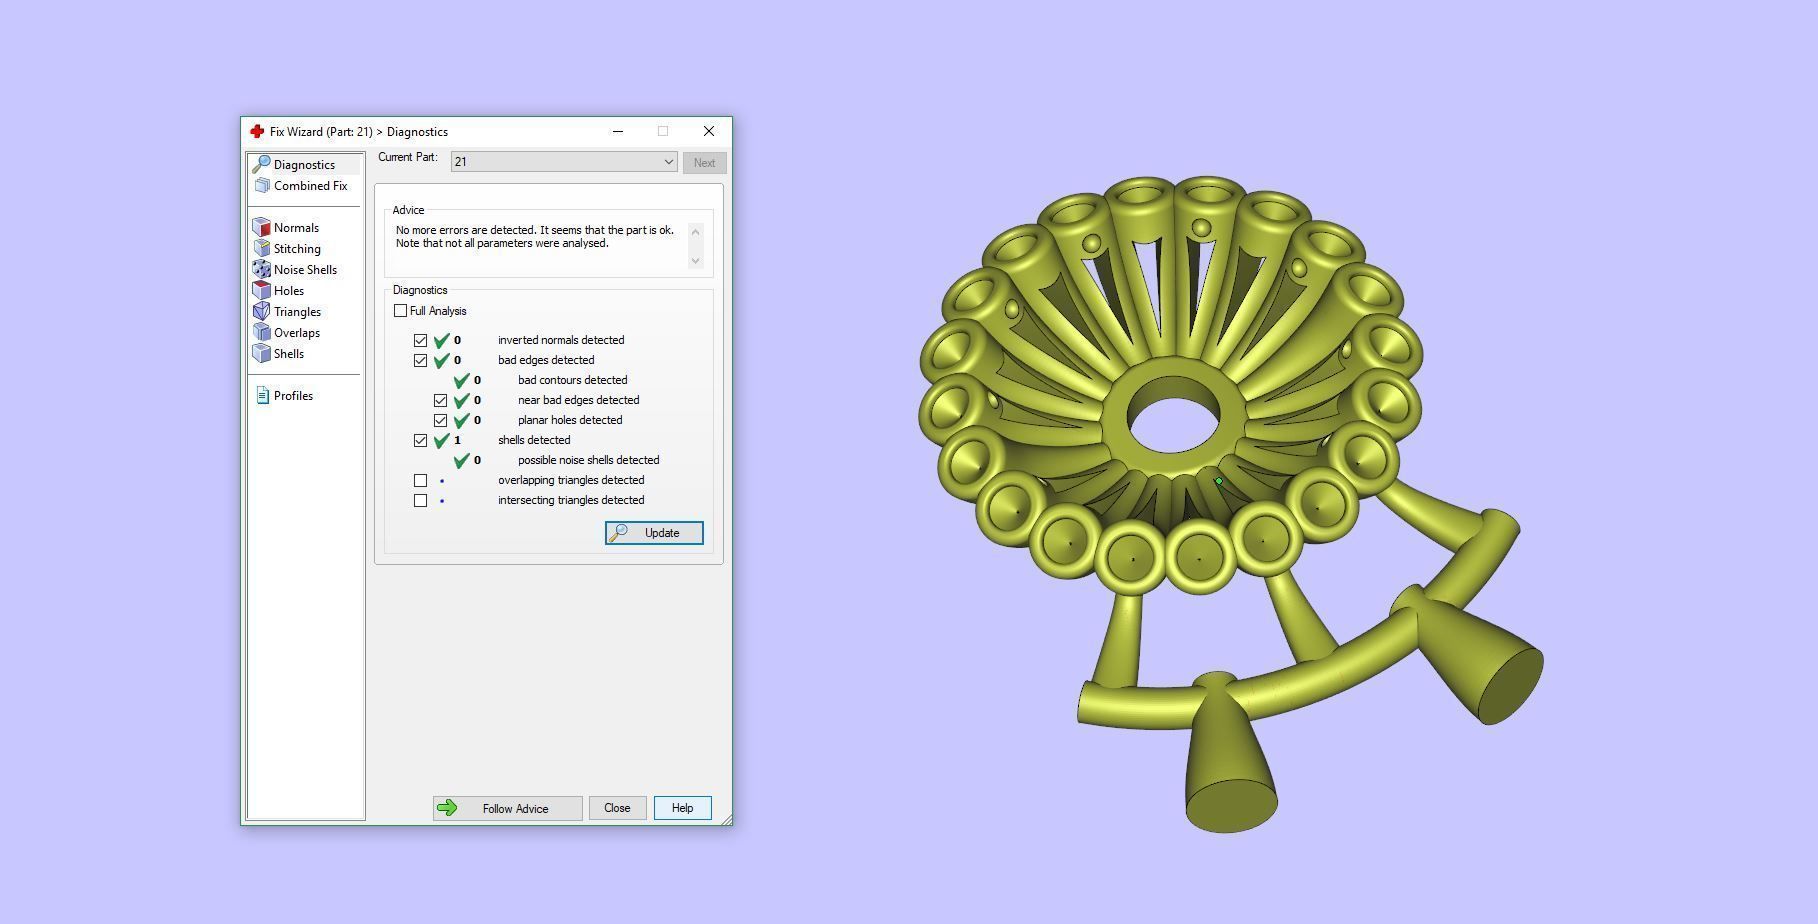Screen dimensions: 1818x924
Task: Click the green check beside inverted normals
Action: 441,340
